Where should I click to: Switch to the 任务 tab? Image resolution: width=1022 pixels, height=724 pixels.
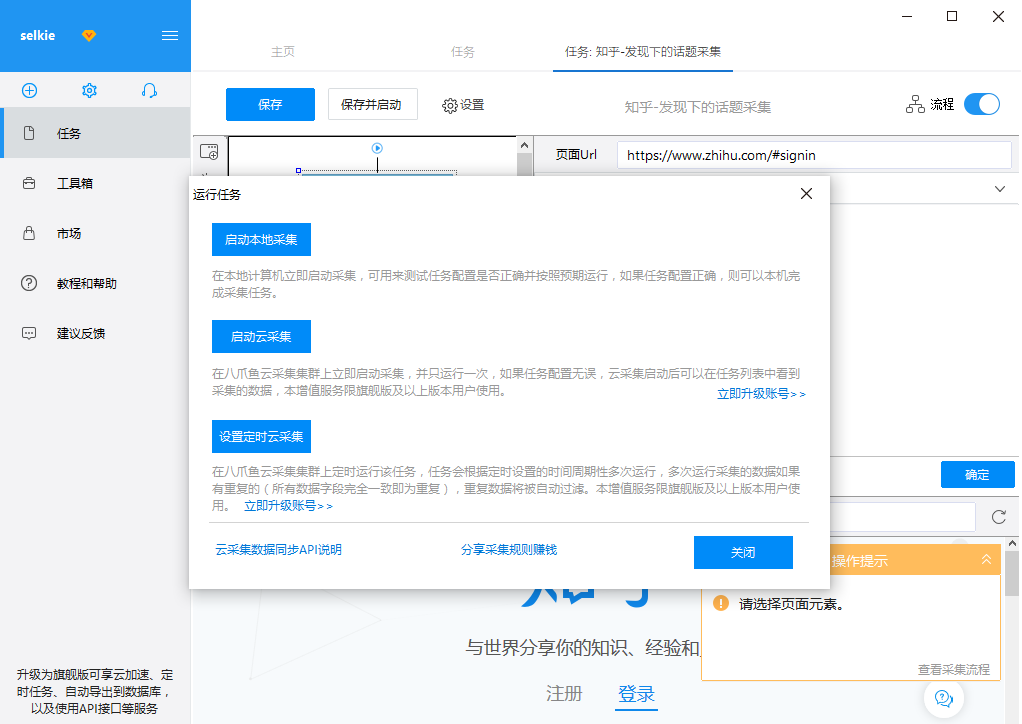pyautogui.click(x=463, y=51)
